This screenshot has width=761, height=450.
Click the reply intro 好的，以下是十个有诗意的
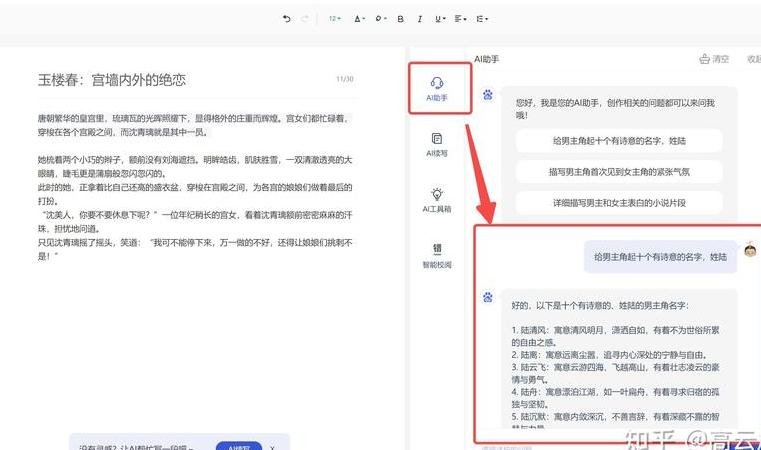pos(600,305)
